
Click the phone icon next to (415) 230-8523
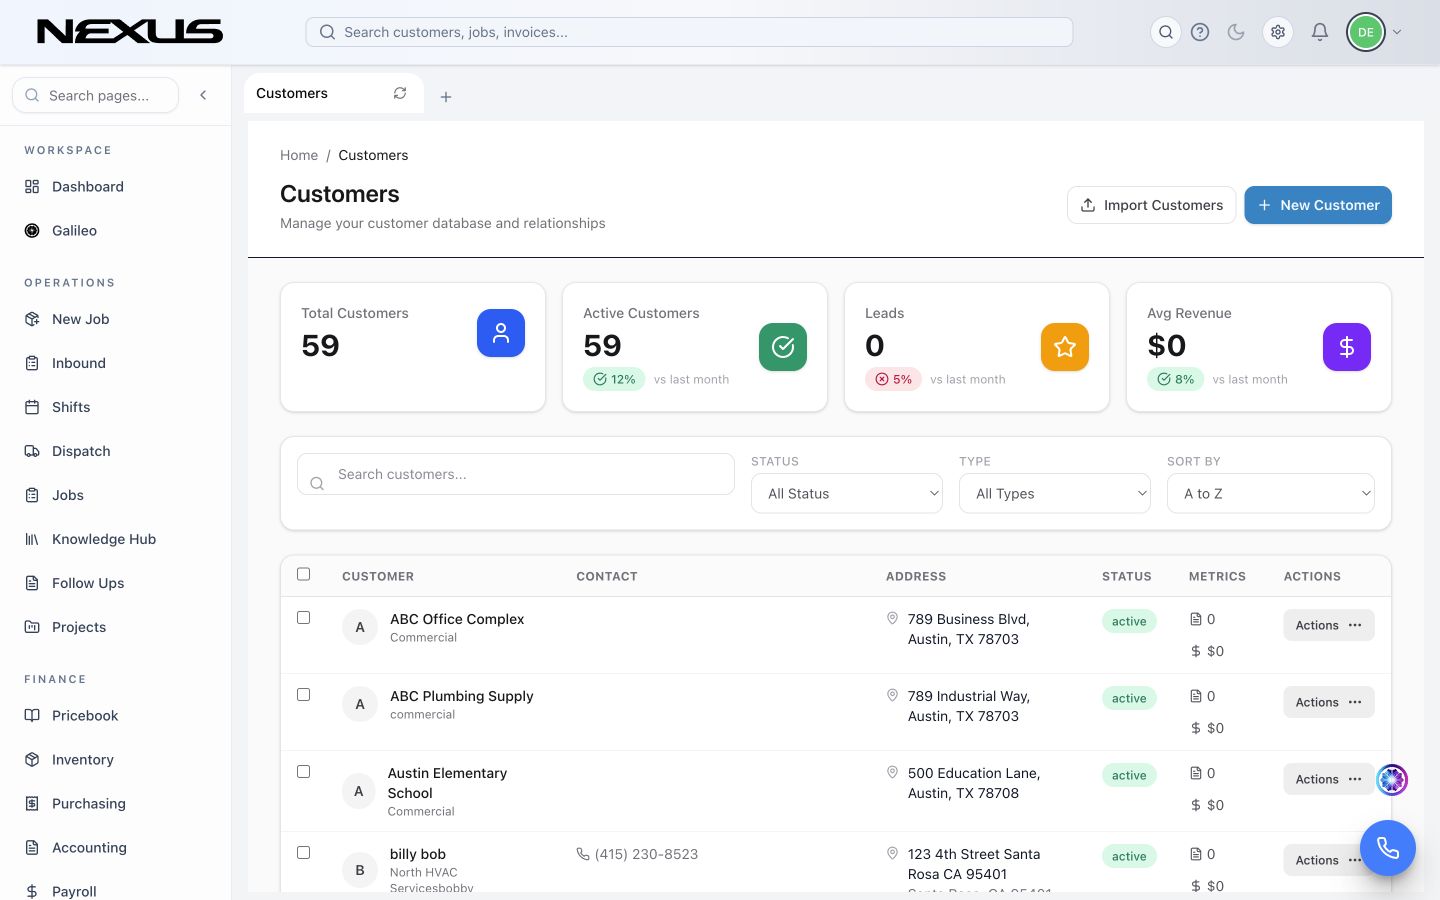[x=583, y=854]
